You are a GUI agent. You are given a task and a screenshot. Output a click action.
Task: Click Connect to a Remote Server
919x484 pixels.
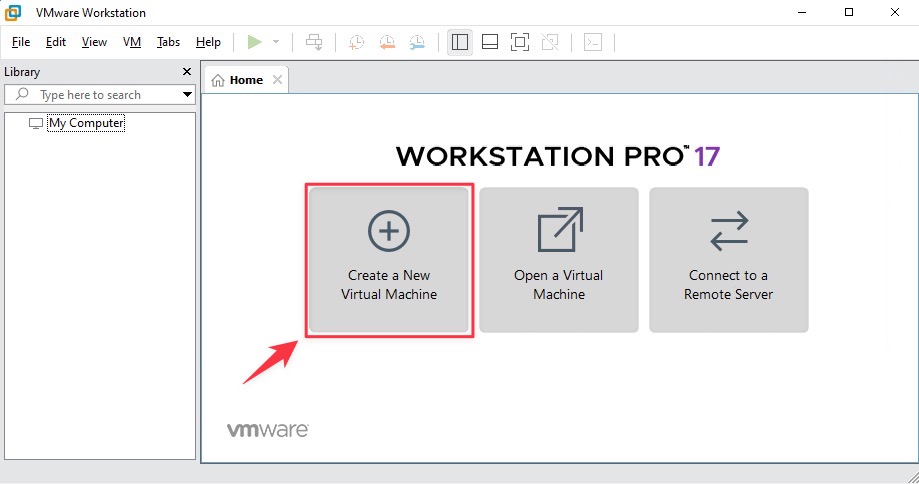tap(729, 260)
